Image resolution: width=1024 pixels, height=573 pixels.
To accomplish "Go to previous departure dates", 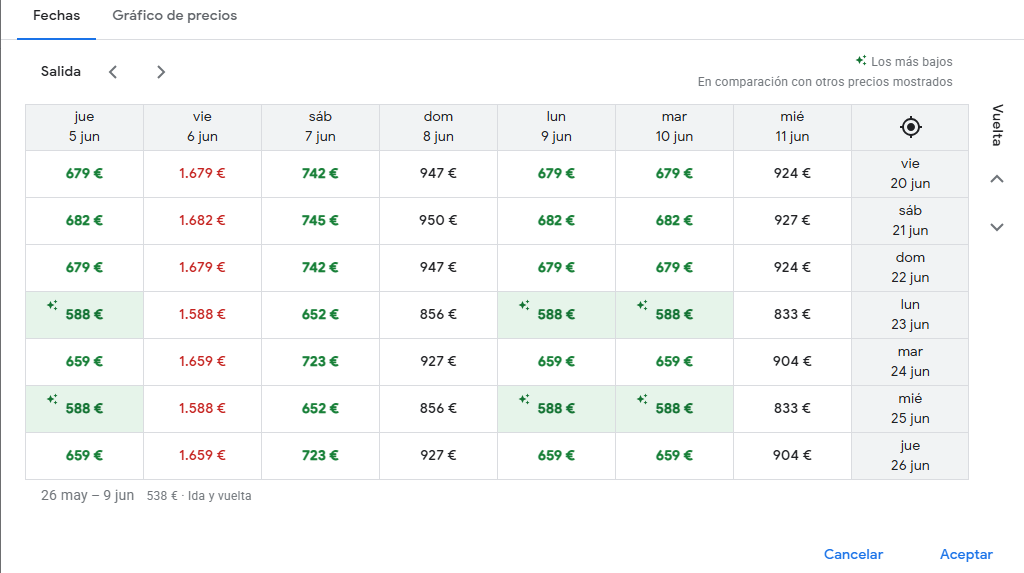I will (113, 72).
